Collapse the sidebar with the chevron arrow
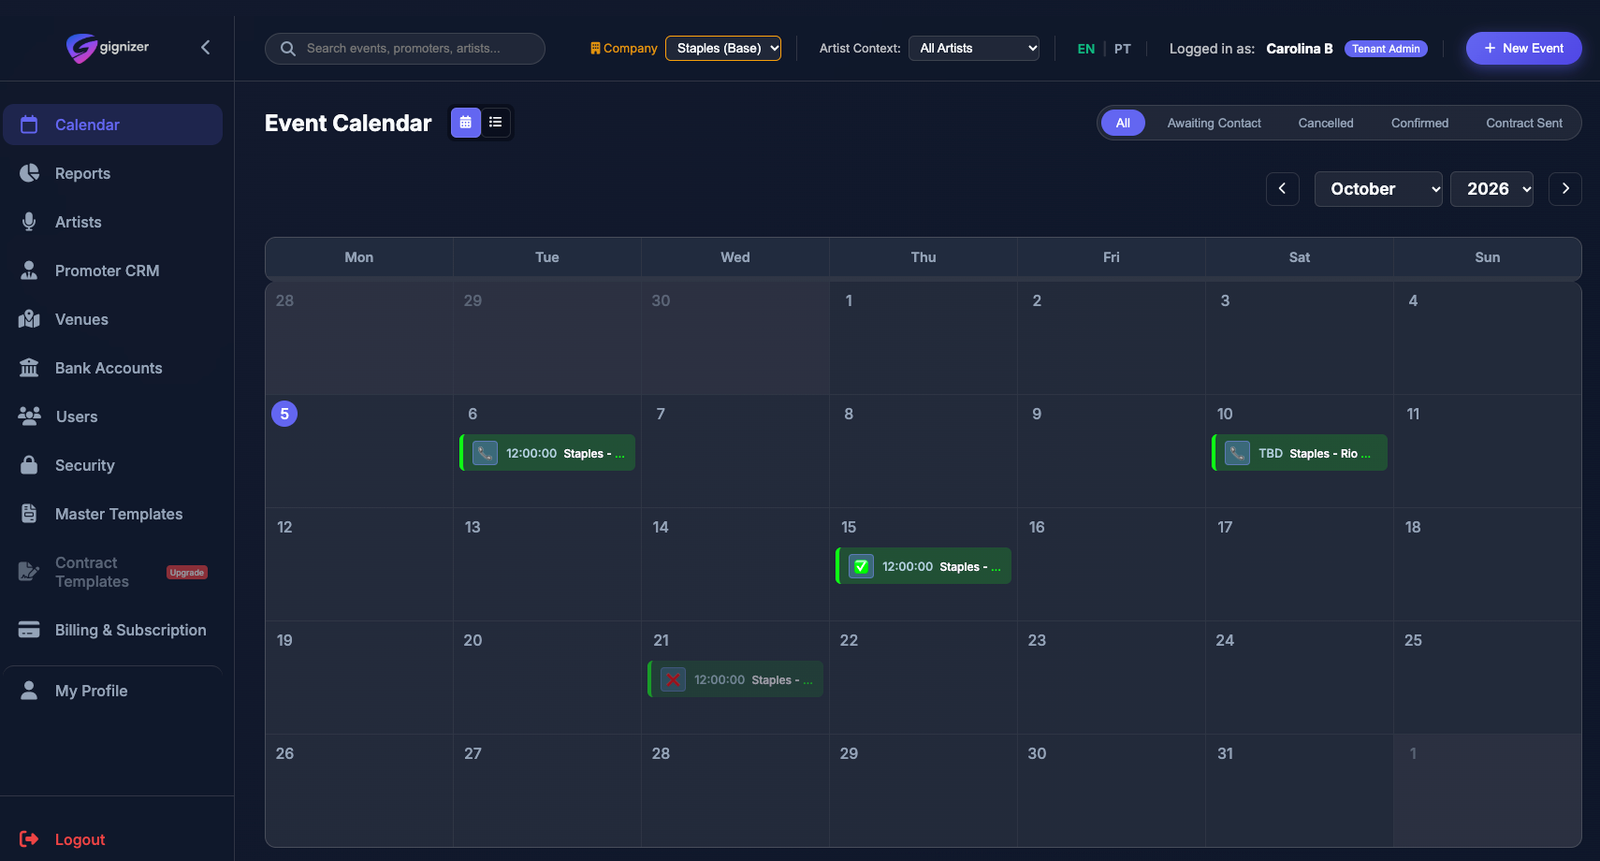 [205, 47]
